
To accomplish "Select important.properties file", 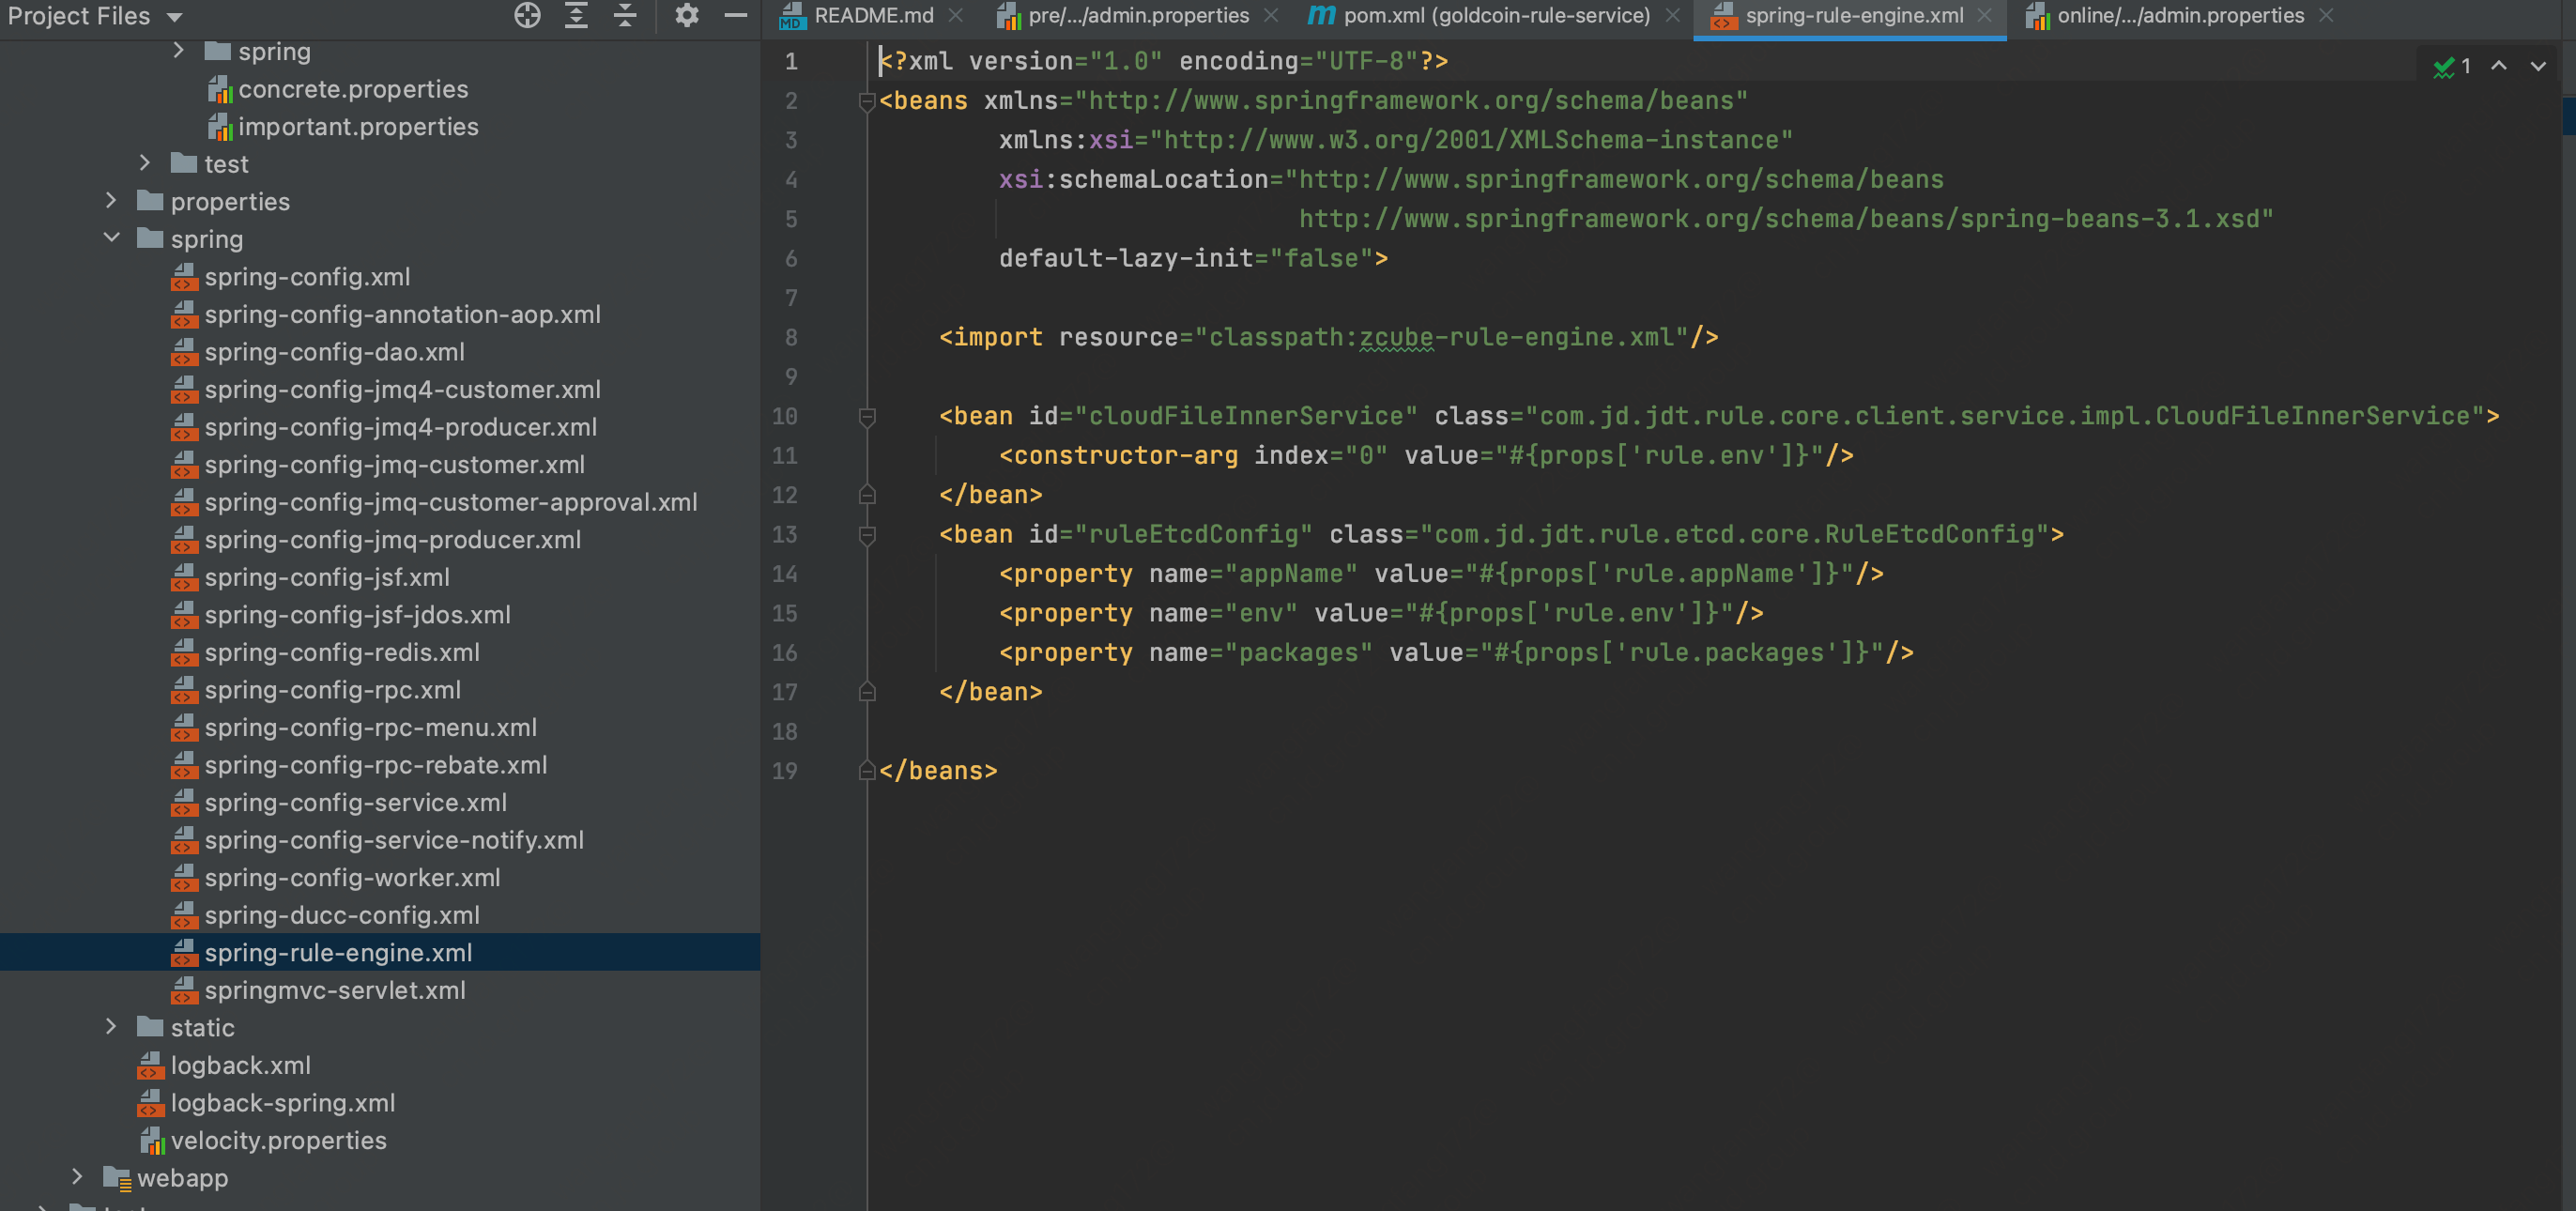I will [x=358, y=126].
